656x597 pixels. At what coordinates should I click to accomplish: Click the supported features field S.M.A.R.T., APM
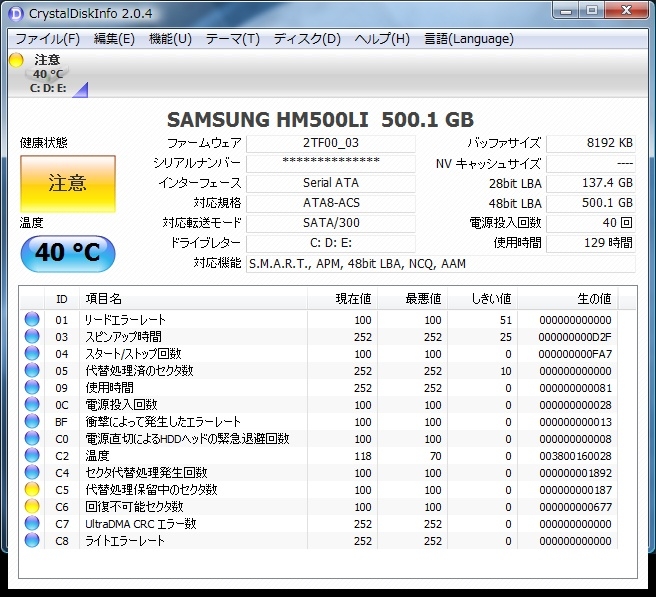tap(441, 264)
